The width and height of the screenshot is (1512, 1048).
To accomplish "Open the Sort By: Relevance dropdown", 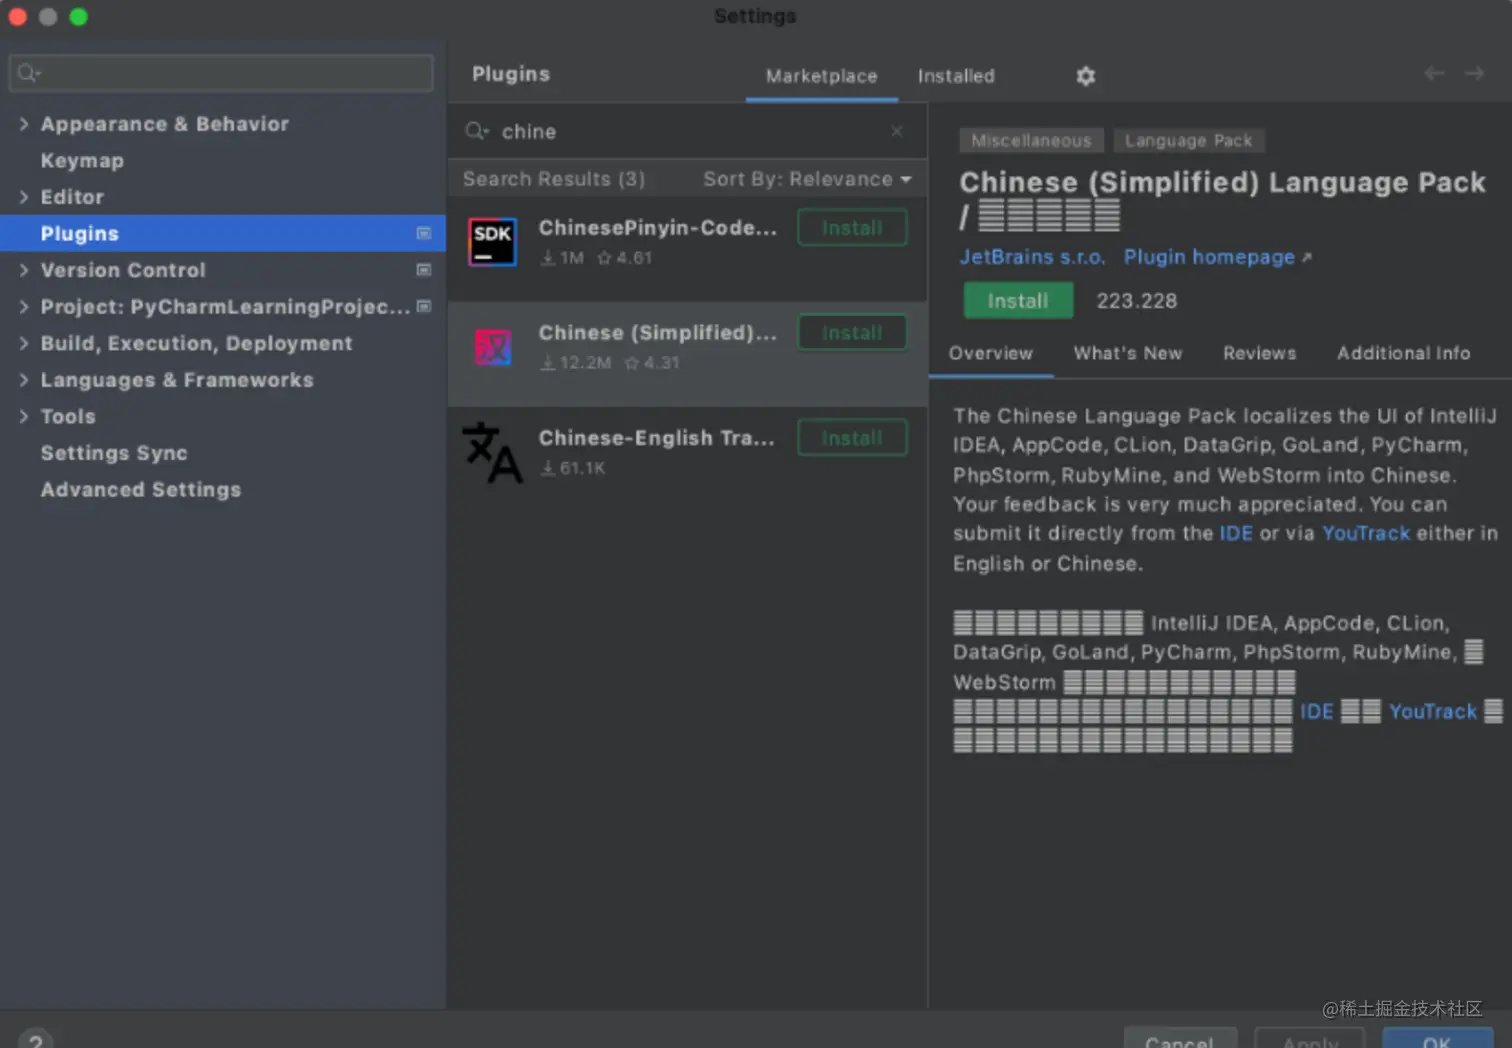I will point(807,179).
